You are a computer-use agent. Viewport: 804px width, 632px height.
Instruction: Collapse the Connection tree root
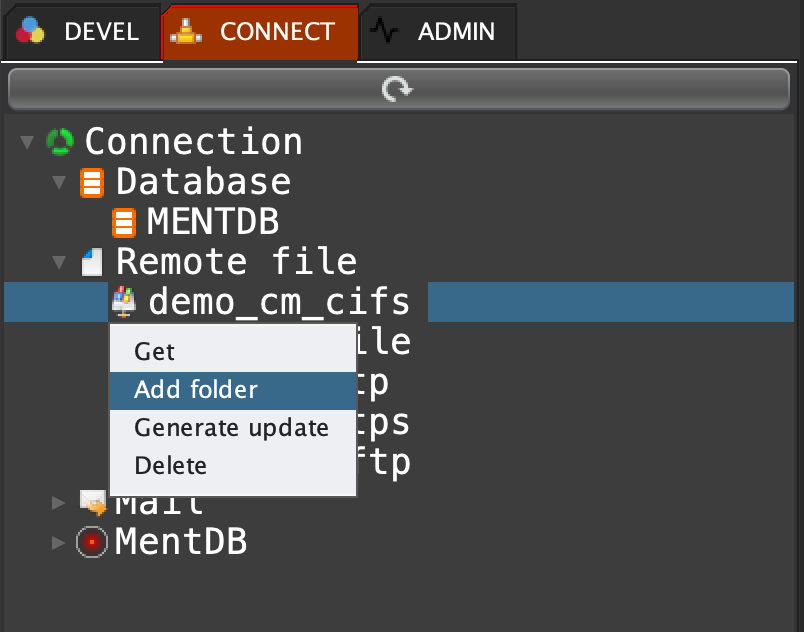click(26, 142)
